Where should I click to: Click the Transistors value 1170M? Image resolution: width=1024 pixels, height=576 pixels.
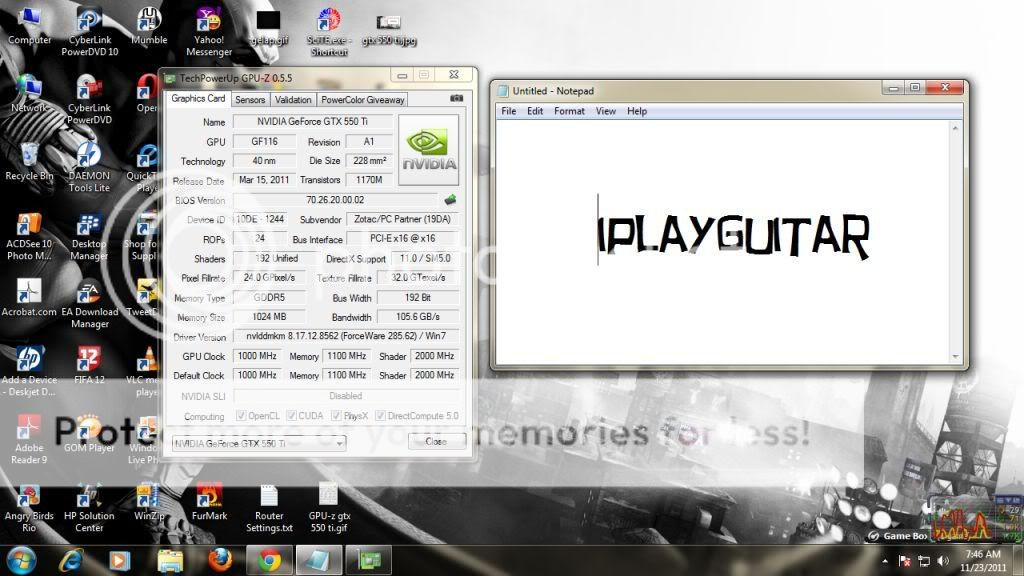(x=369, y=180)
